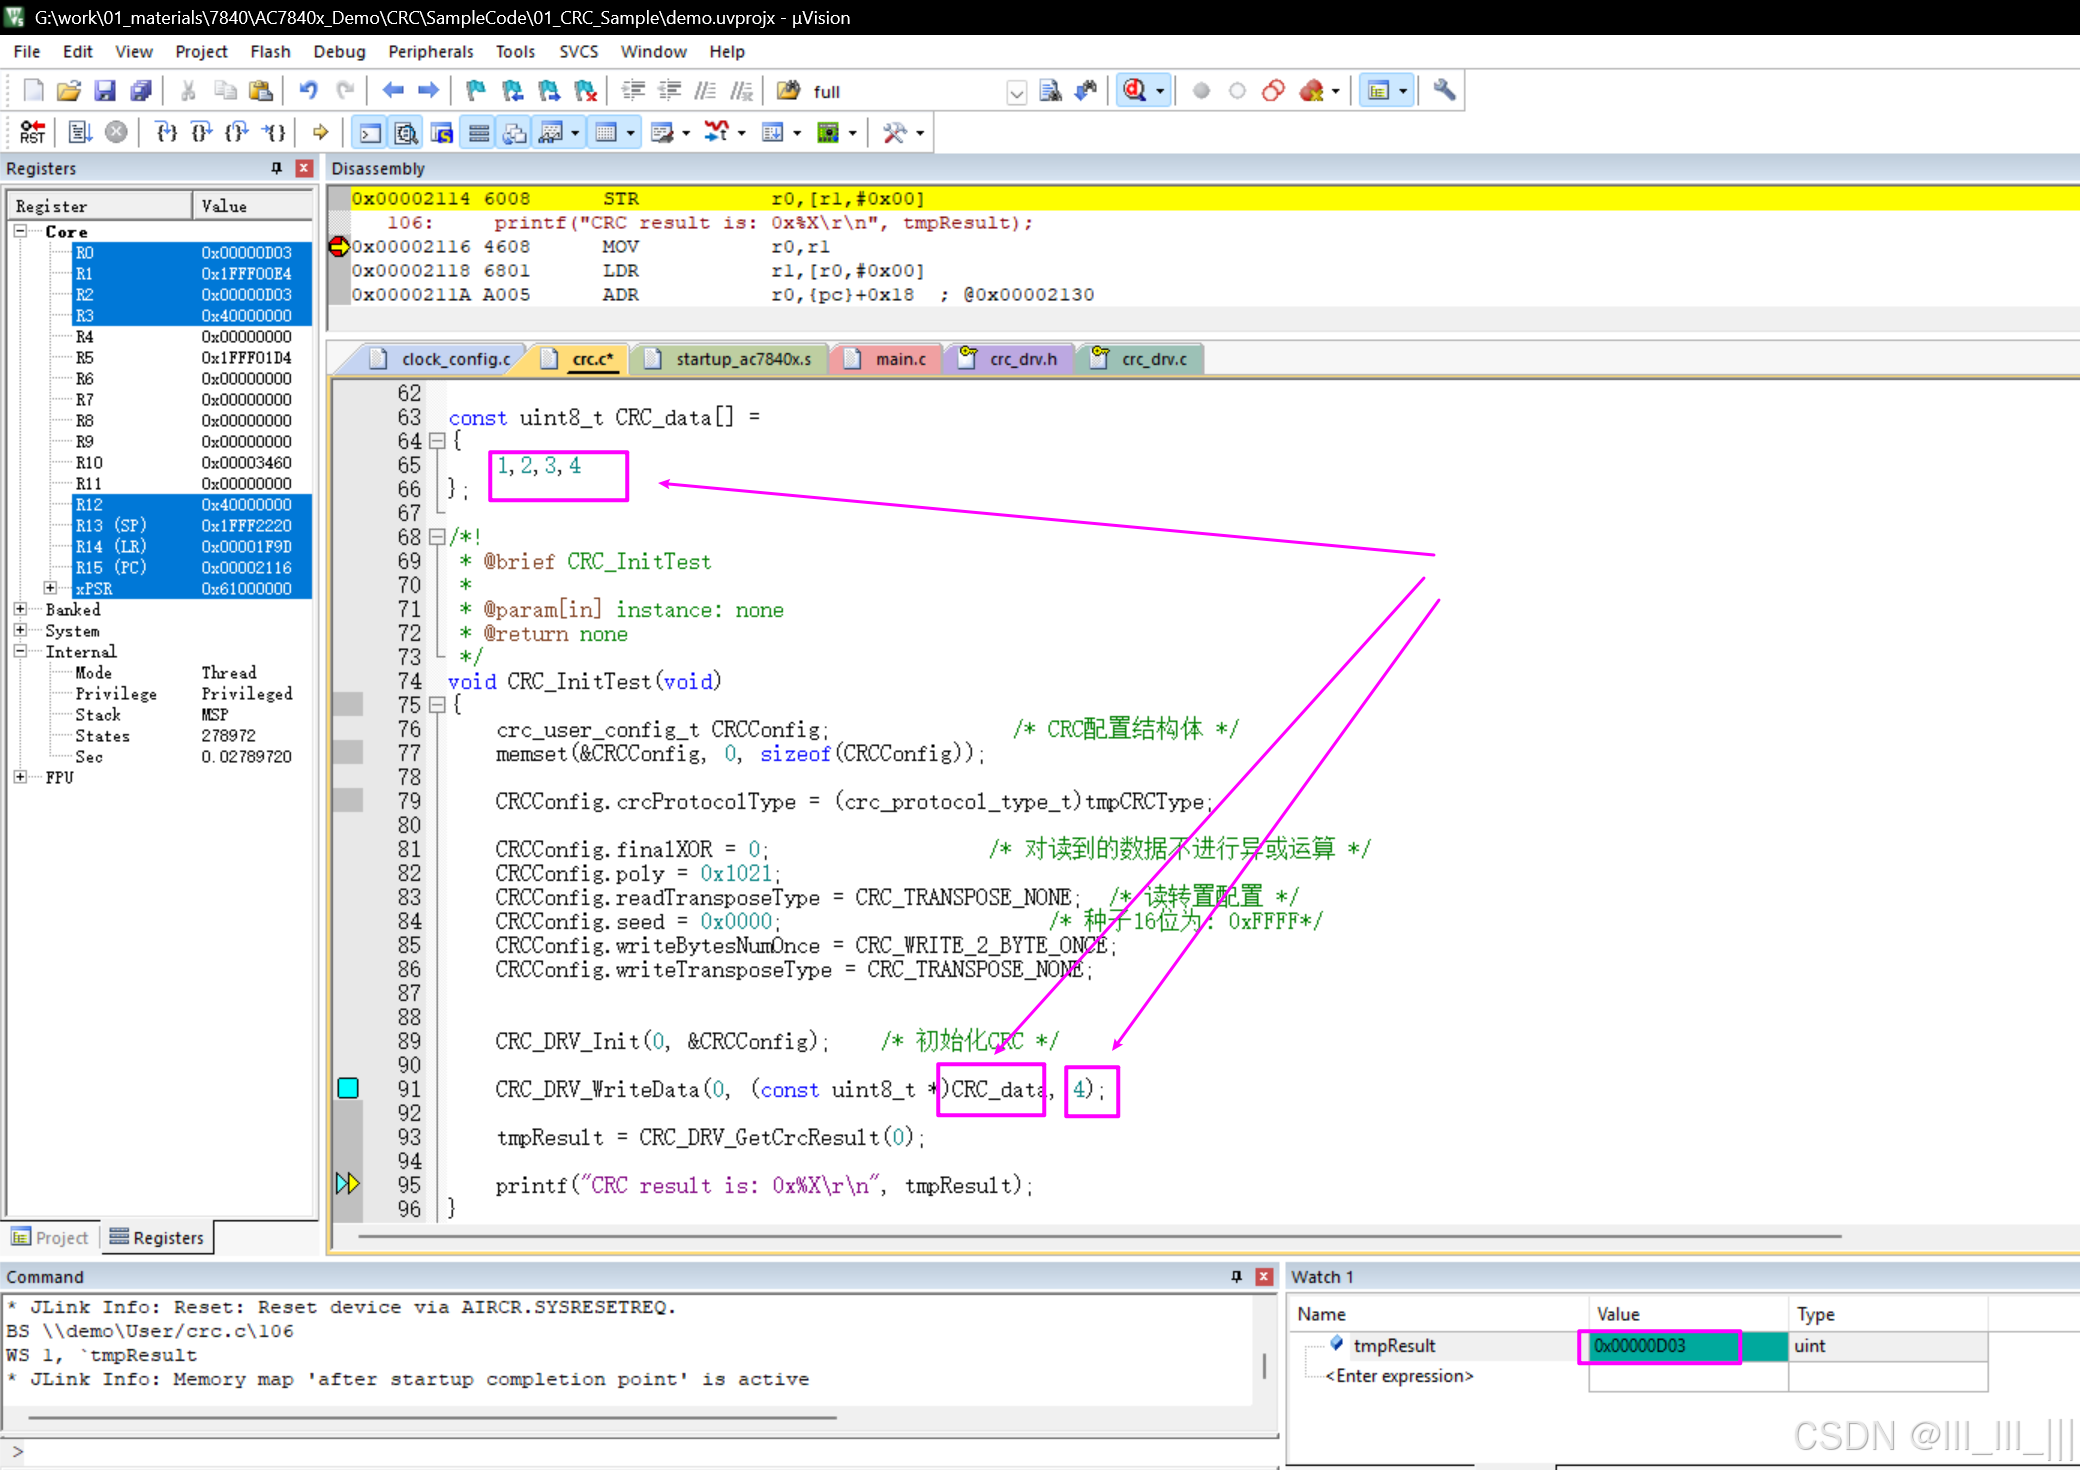
Task: Switch to startup_ac7840x.s tab
Action: click(730, 359)
